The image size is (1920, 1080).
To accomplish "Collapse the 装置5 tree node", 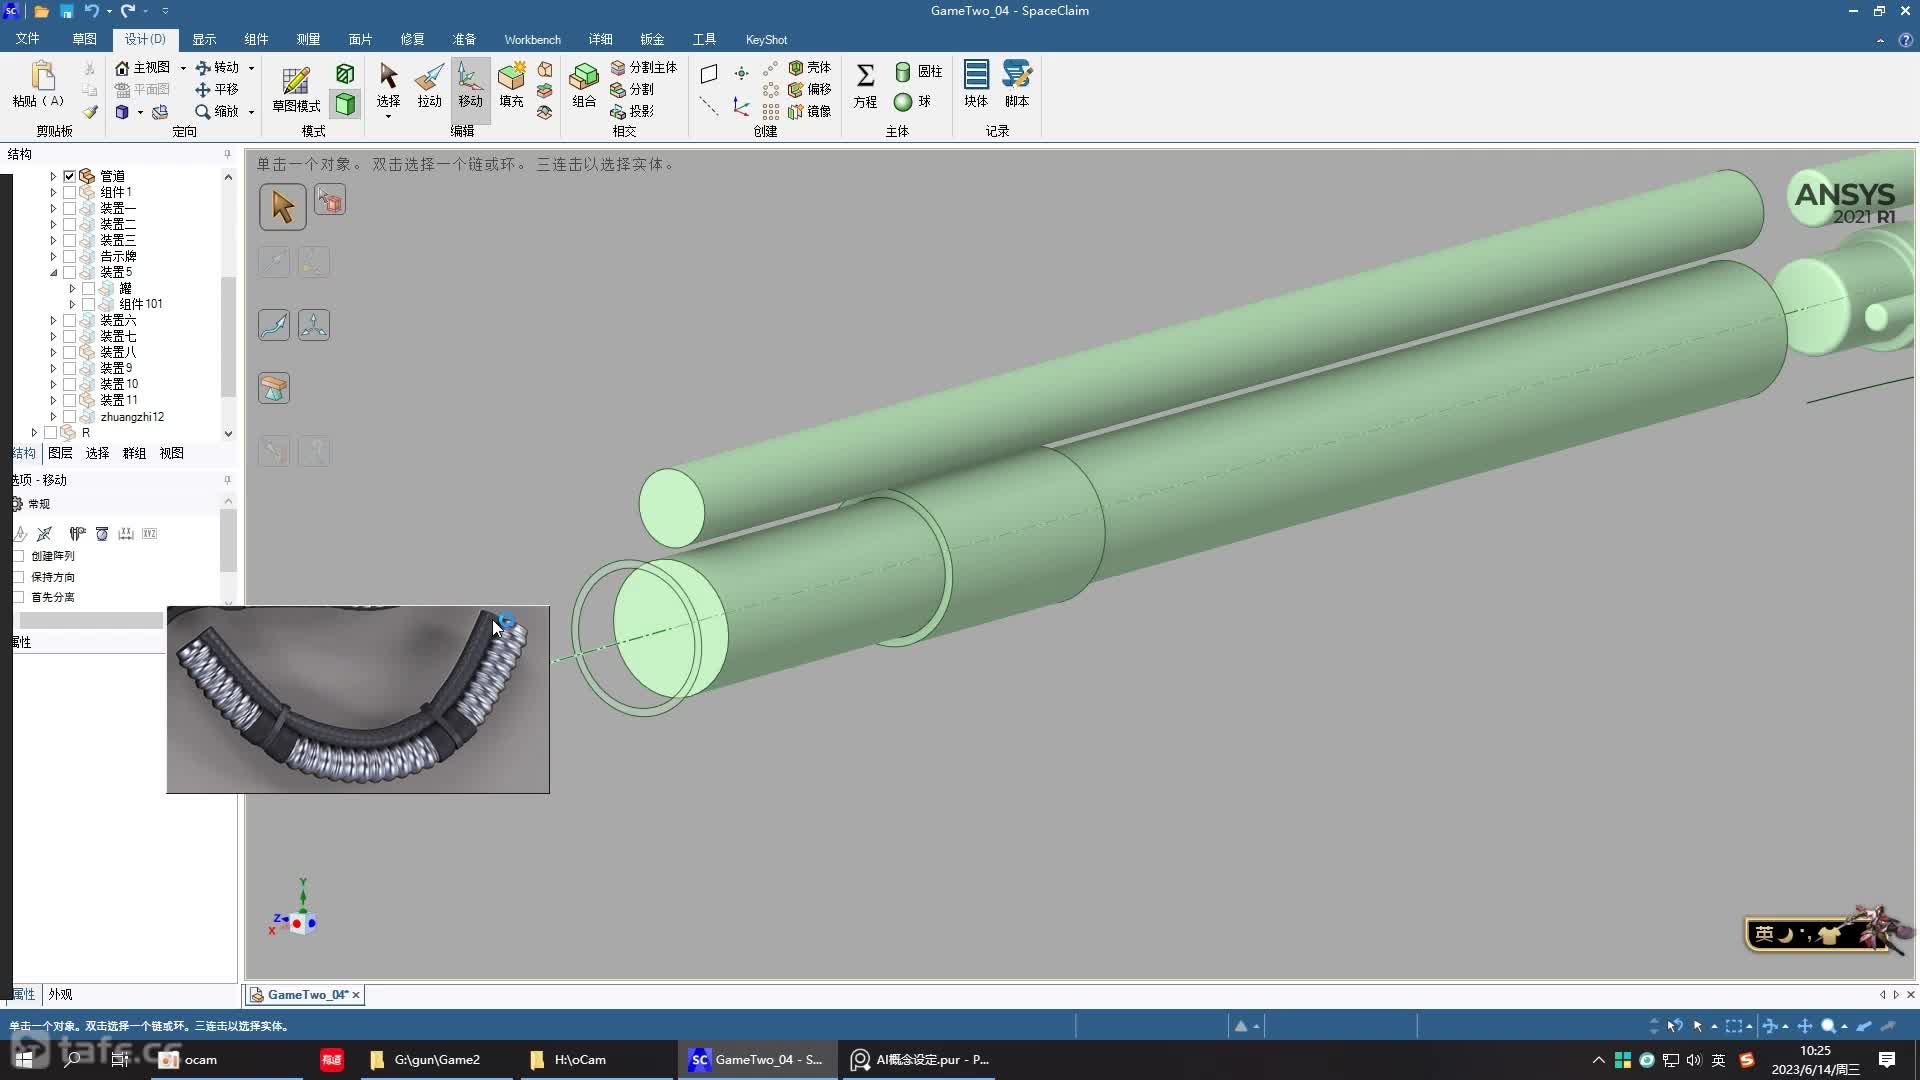I will point(53,272).
